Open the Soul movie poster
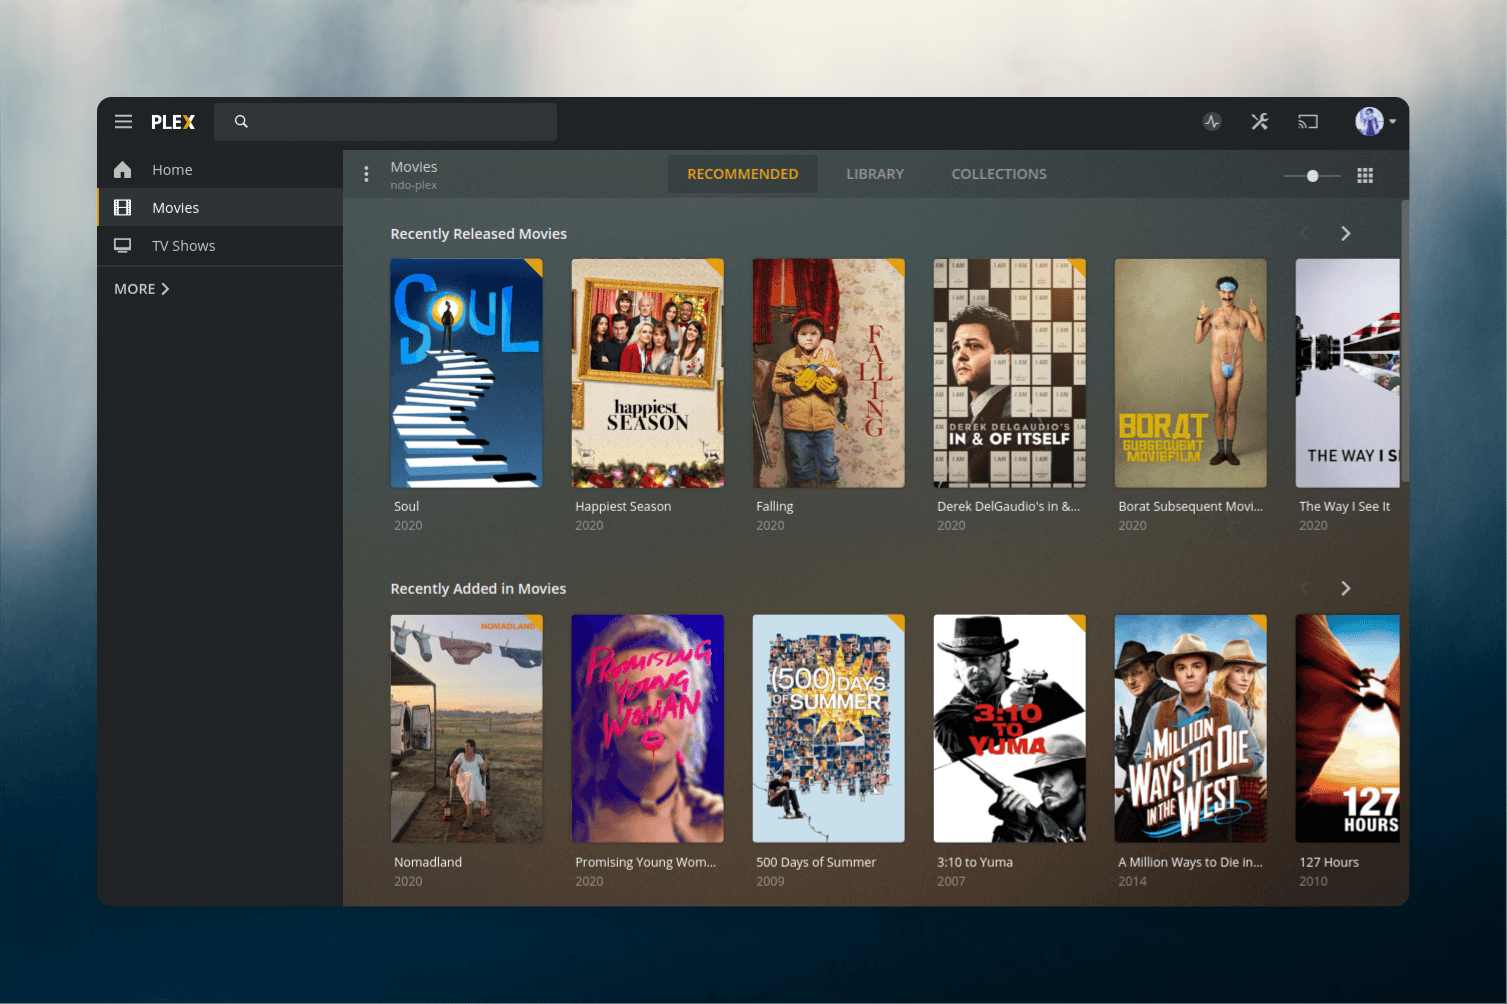The height and width of the screenshot is (1004, 1507). (x=466, y=372)
